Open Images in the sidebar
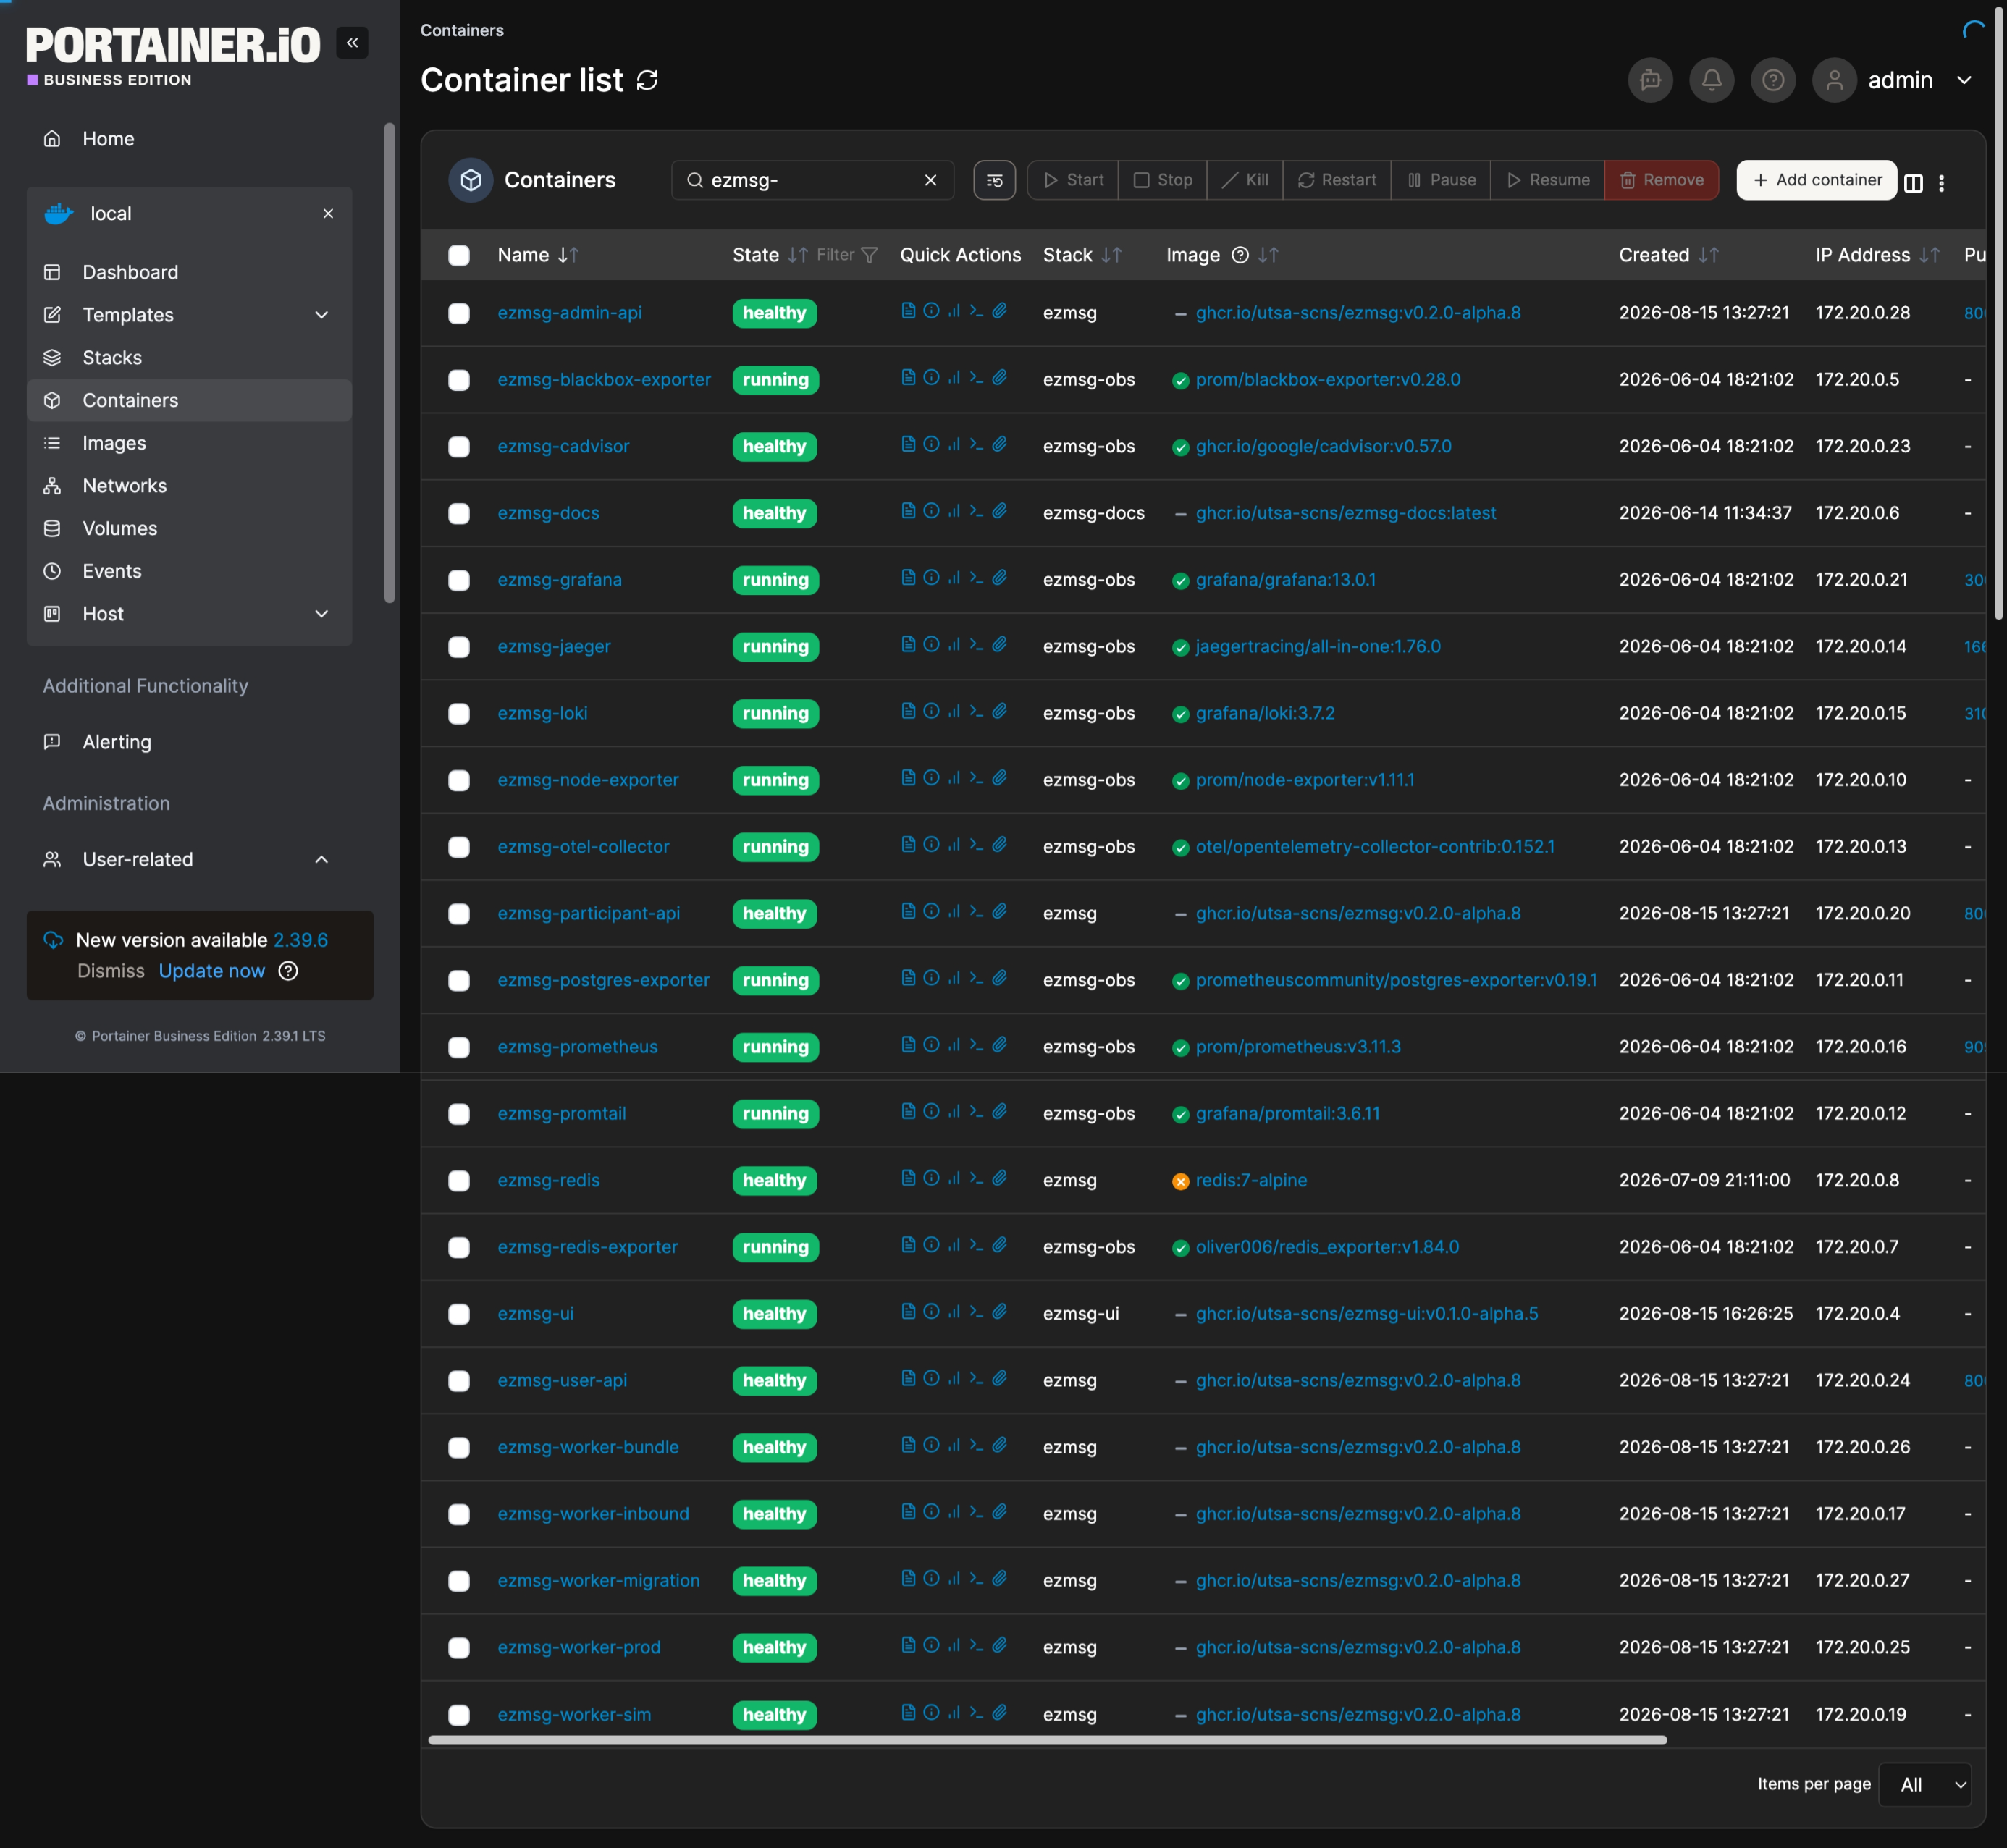 coord(189,443)
